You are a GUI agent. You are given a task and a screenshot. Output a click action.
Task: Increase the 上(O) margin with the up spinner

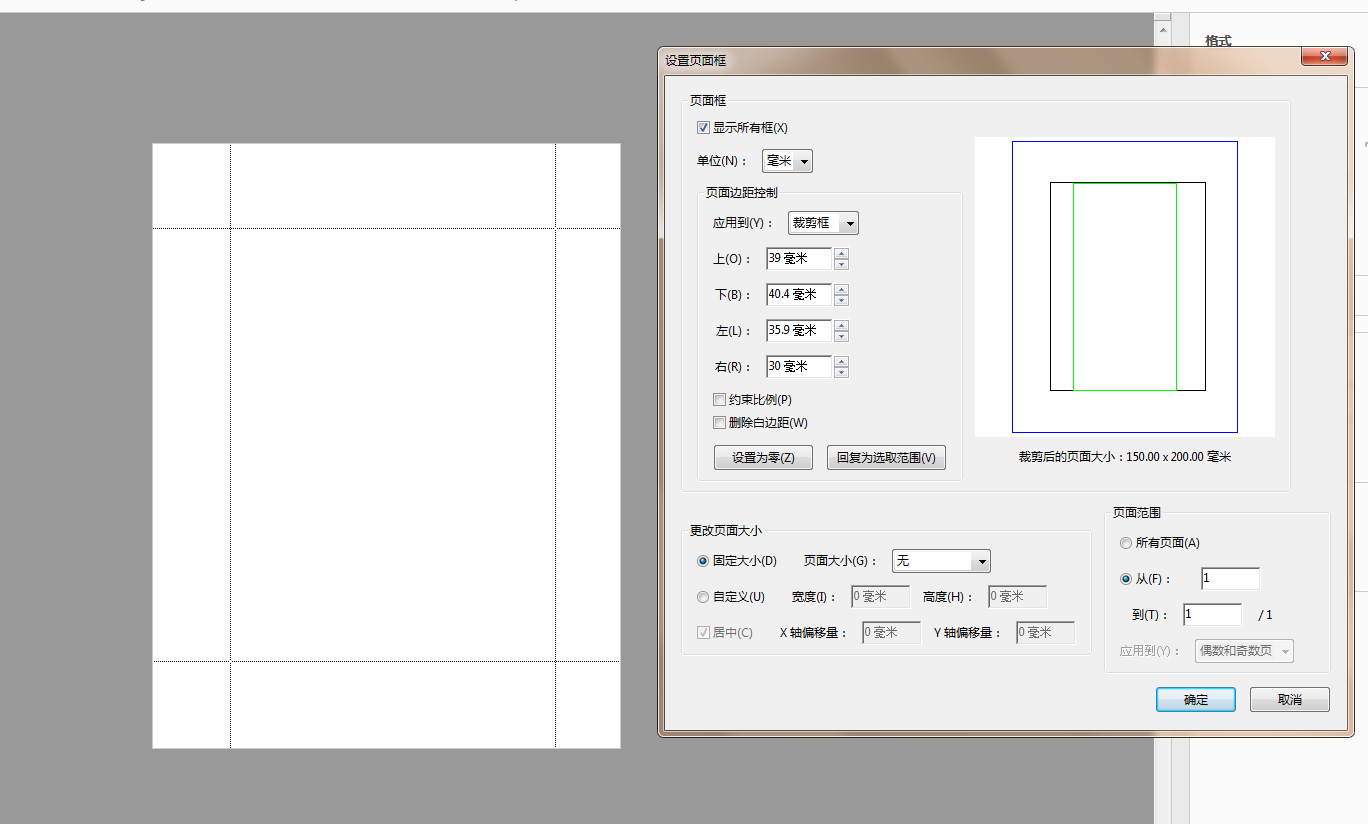pos(840,254)
